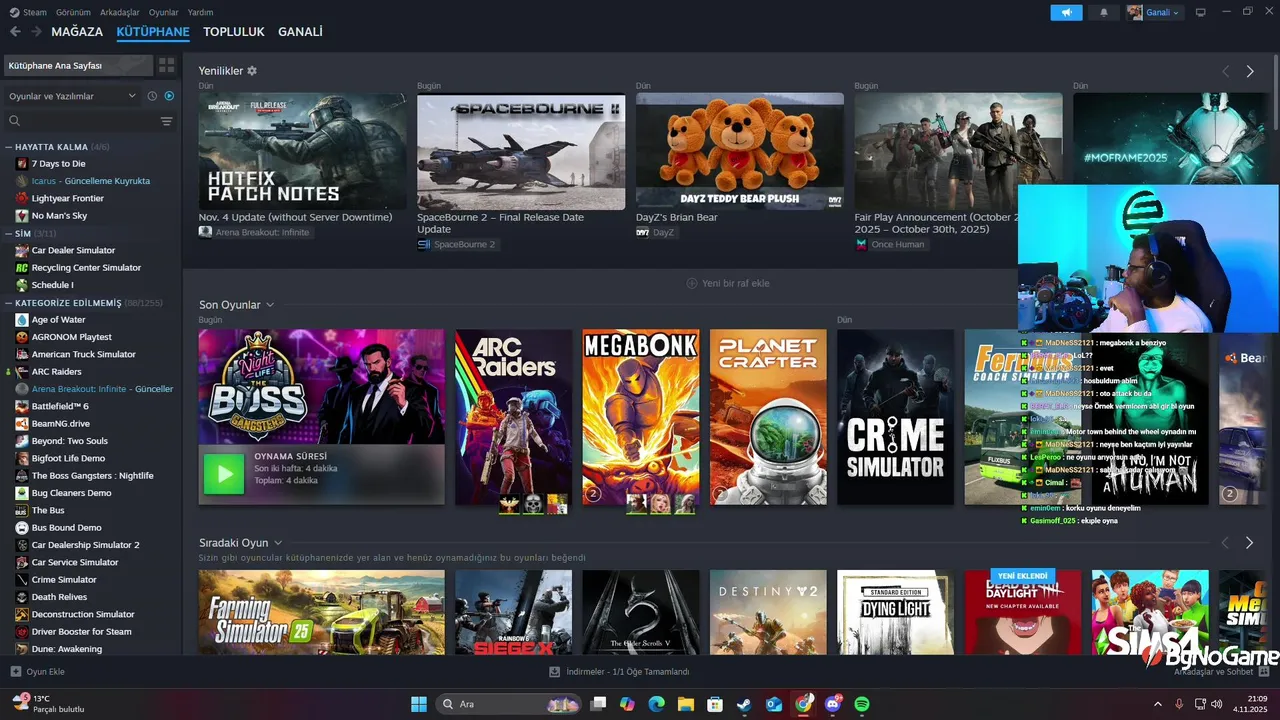
Task: Open the Görünüm menu
Action: coord(73,13)
